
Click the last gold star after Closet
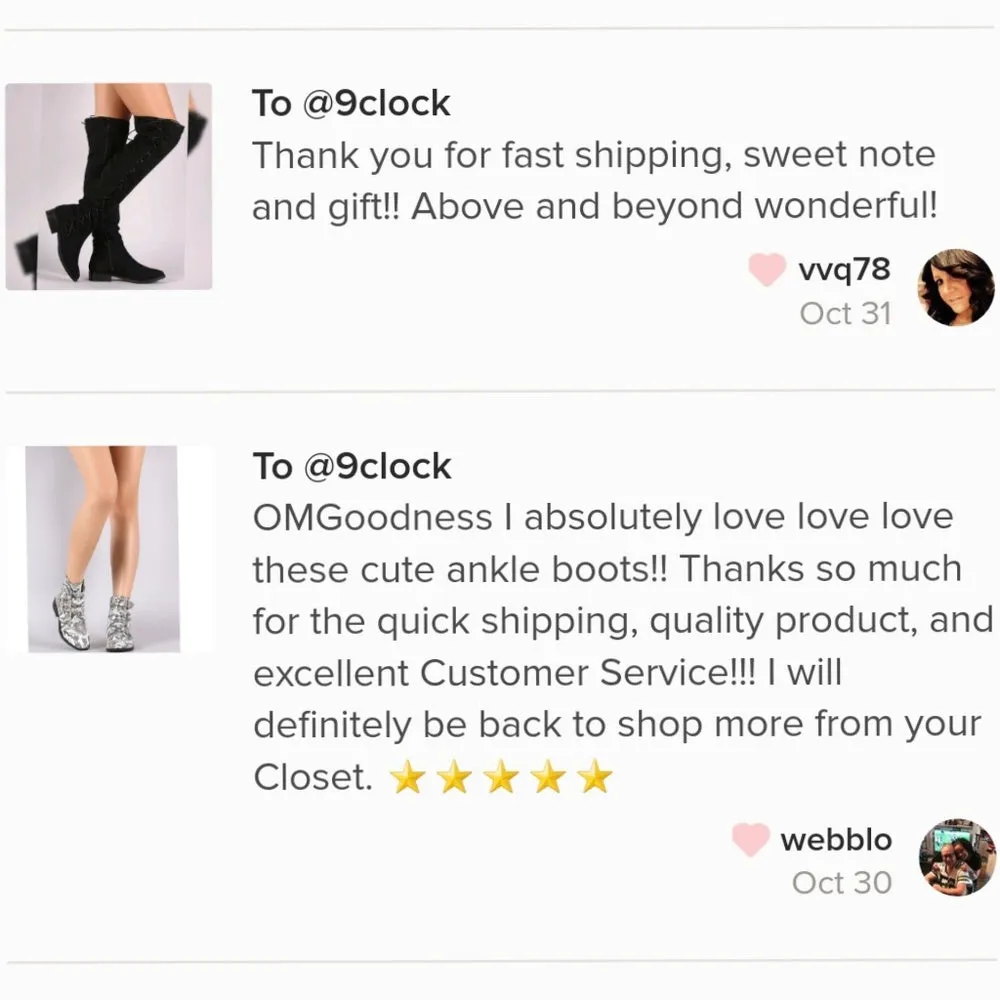click(x=594, y=776)
